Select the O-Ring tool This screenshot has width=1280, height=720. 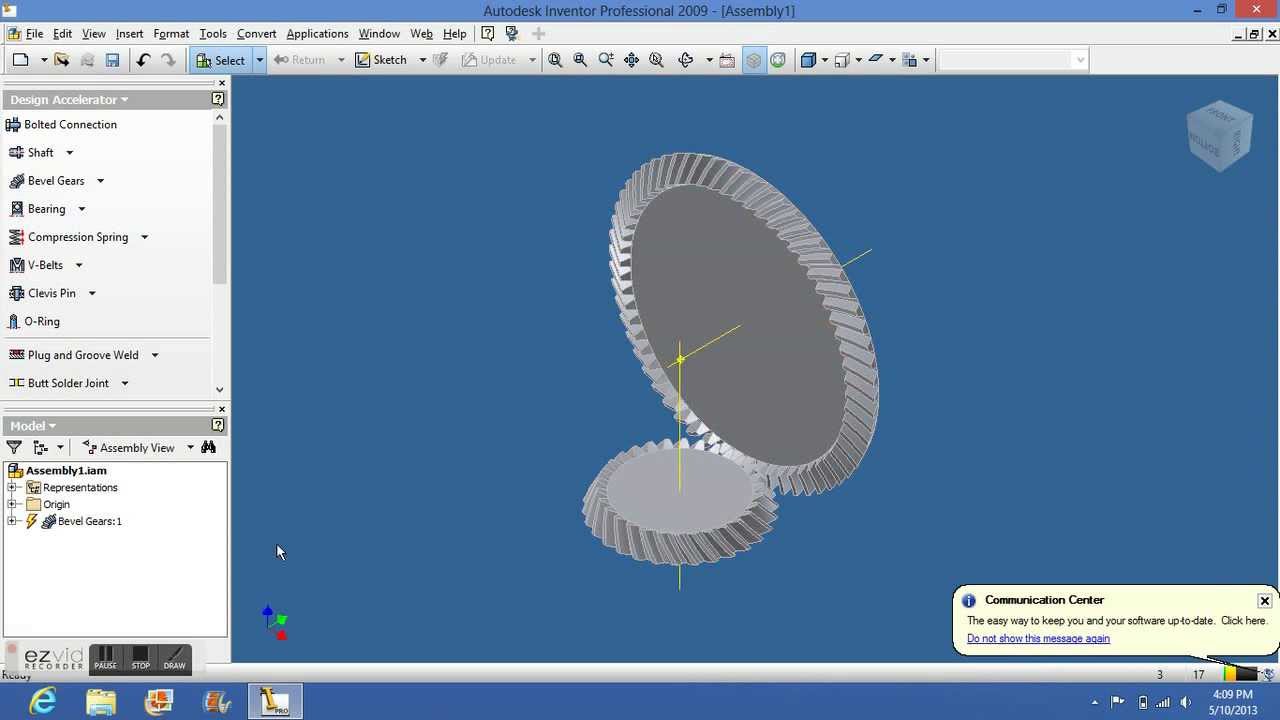click(x=33, y=322)
